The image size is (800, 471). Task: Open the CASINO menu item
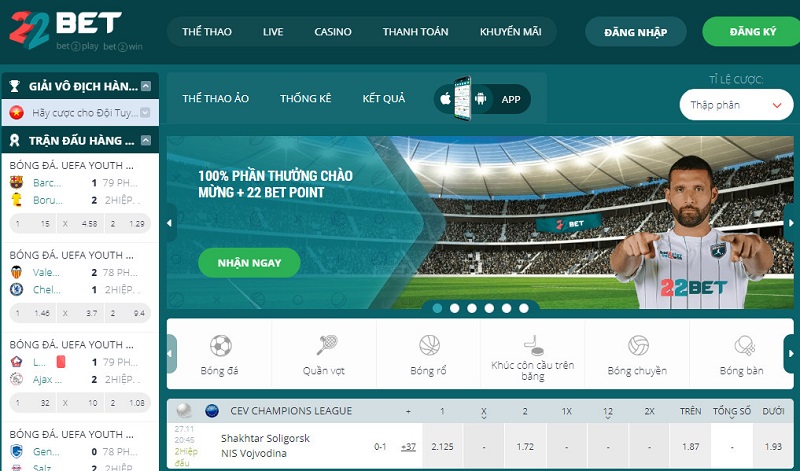333,32
